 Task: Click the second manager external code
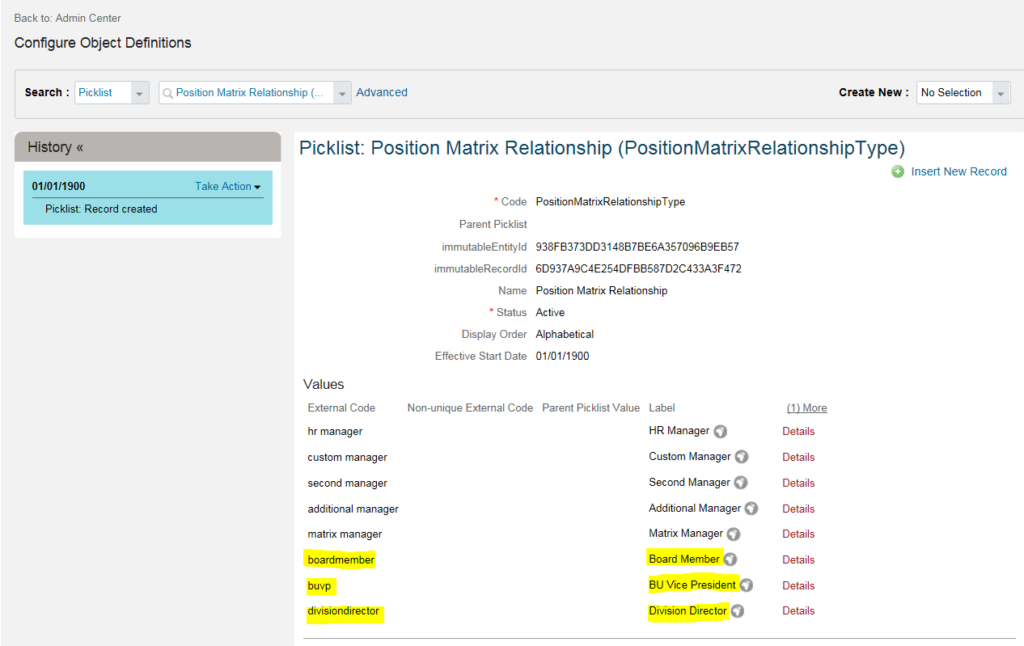point(347,483)
